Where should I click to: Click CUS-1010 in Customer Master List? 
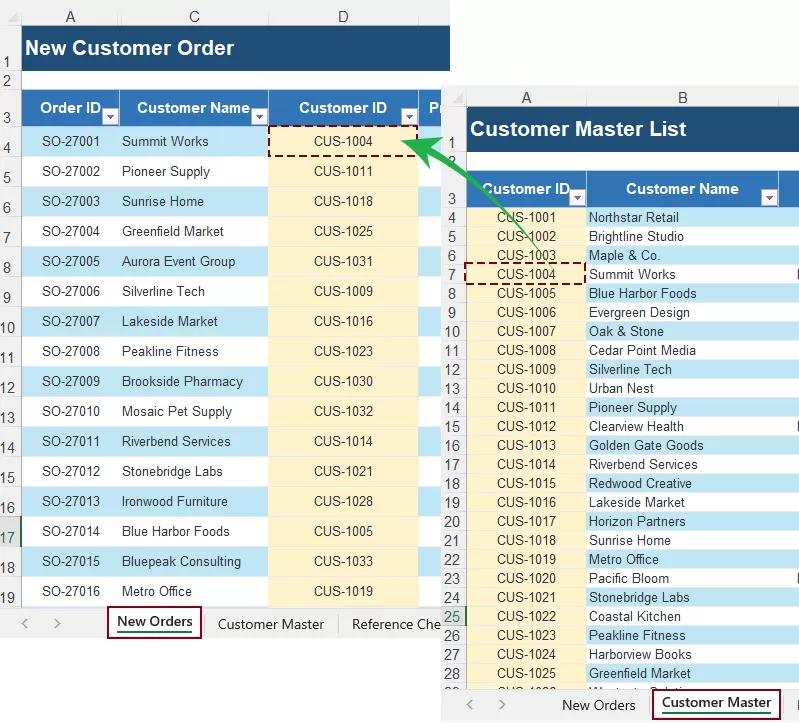click(526, 388)
